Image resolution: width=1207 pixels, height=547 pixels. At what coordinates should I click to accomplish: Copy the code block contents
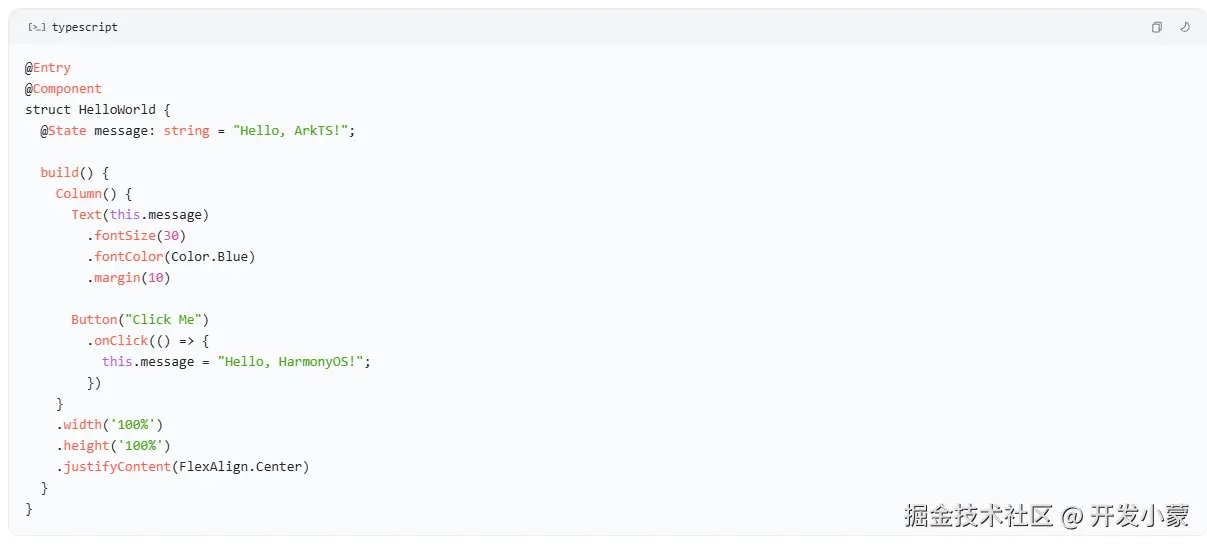tap(1156, 27)
